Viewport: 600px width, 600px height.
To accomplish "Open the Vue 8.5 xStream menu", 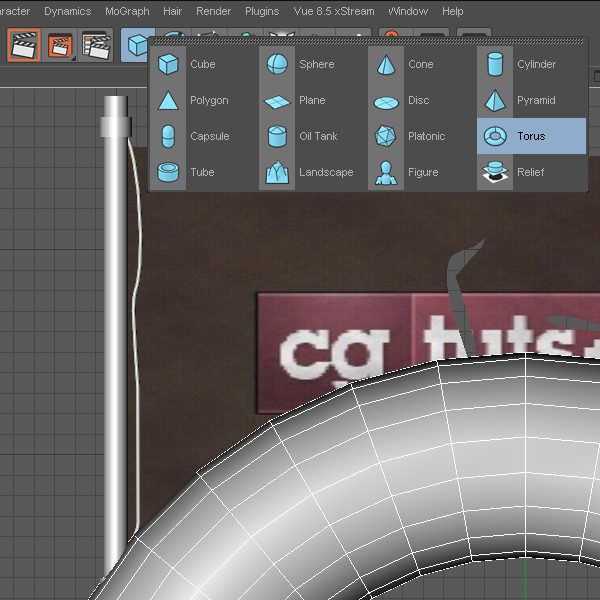I will click(334, 11).
